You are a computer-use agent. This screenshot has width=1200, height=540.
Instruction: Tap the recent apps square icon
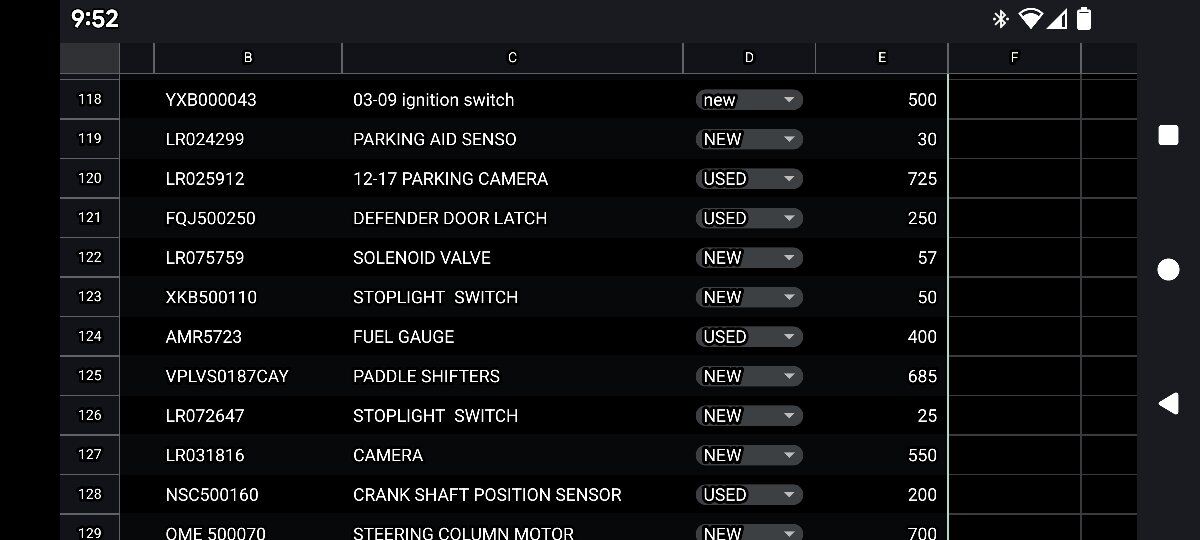click(1168, 135)
